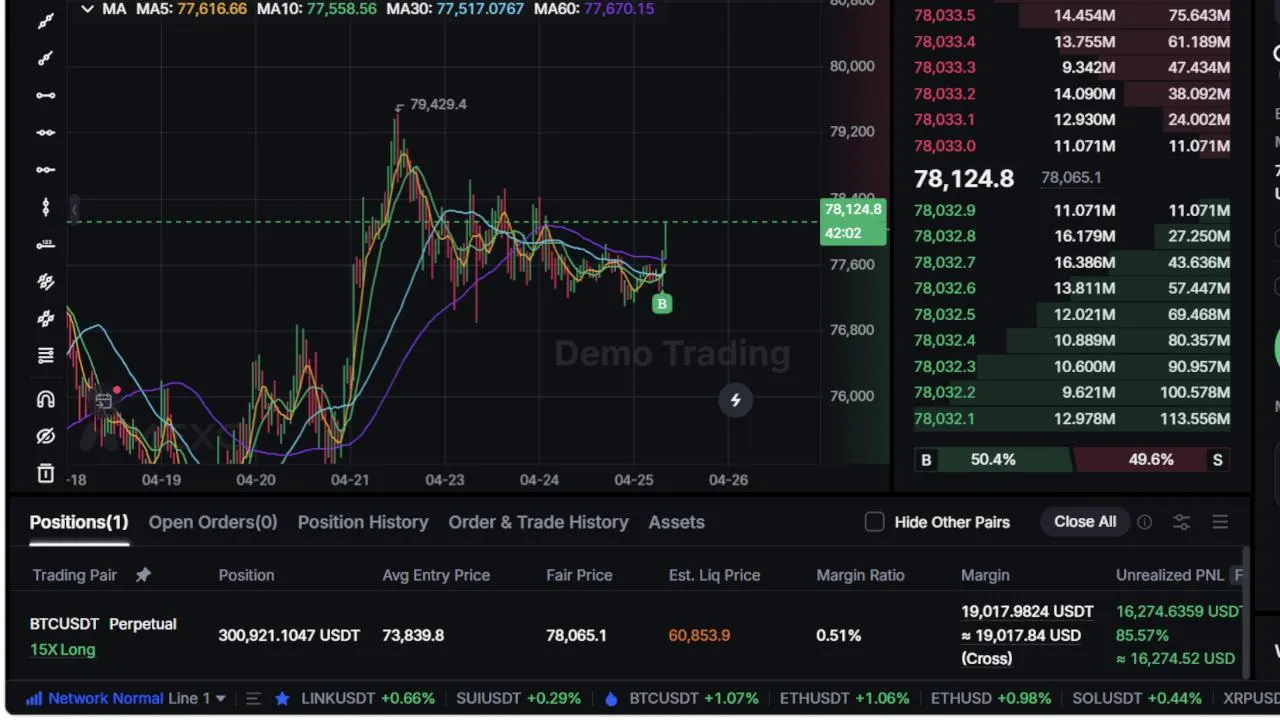Click the 73,839.8 average entry price
The width and height of the screenshot is (1280, 720).
pyautogui.click(x=413, y=635)
